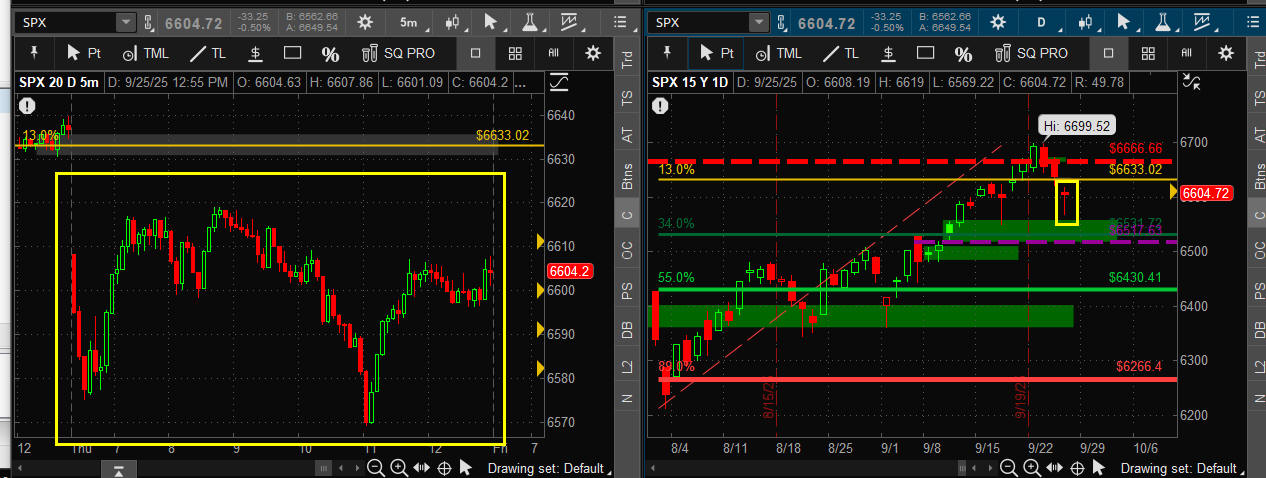
Task: Expand the SPX symbol dropdown on left chart
Action: 126,22
